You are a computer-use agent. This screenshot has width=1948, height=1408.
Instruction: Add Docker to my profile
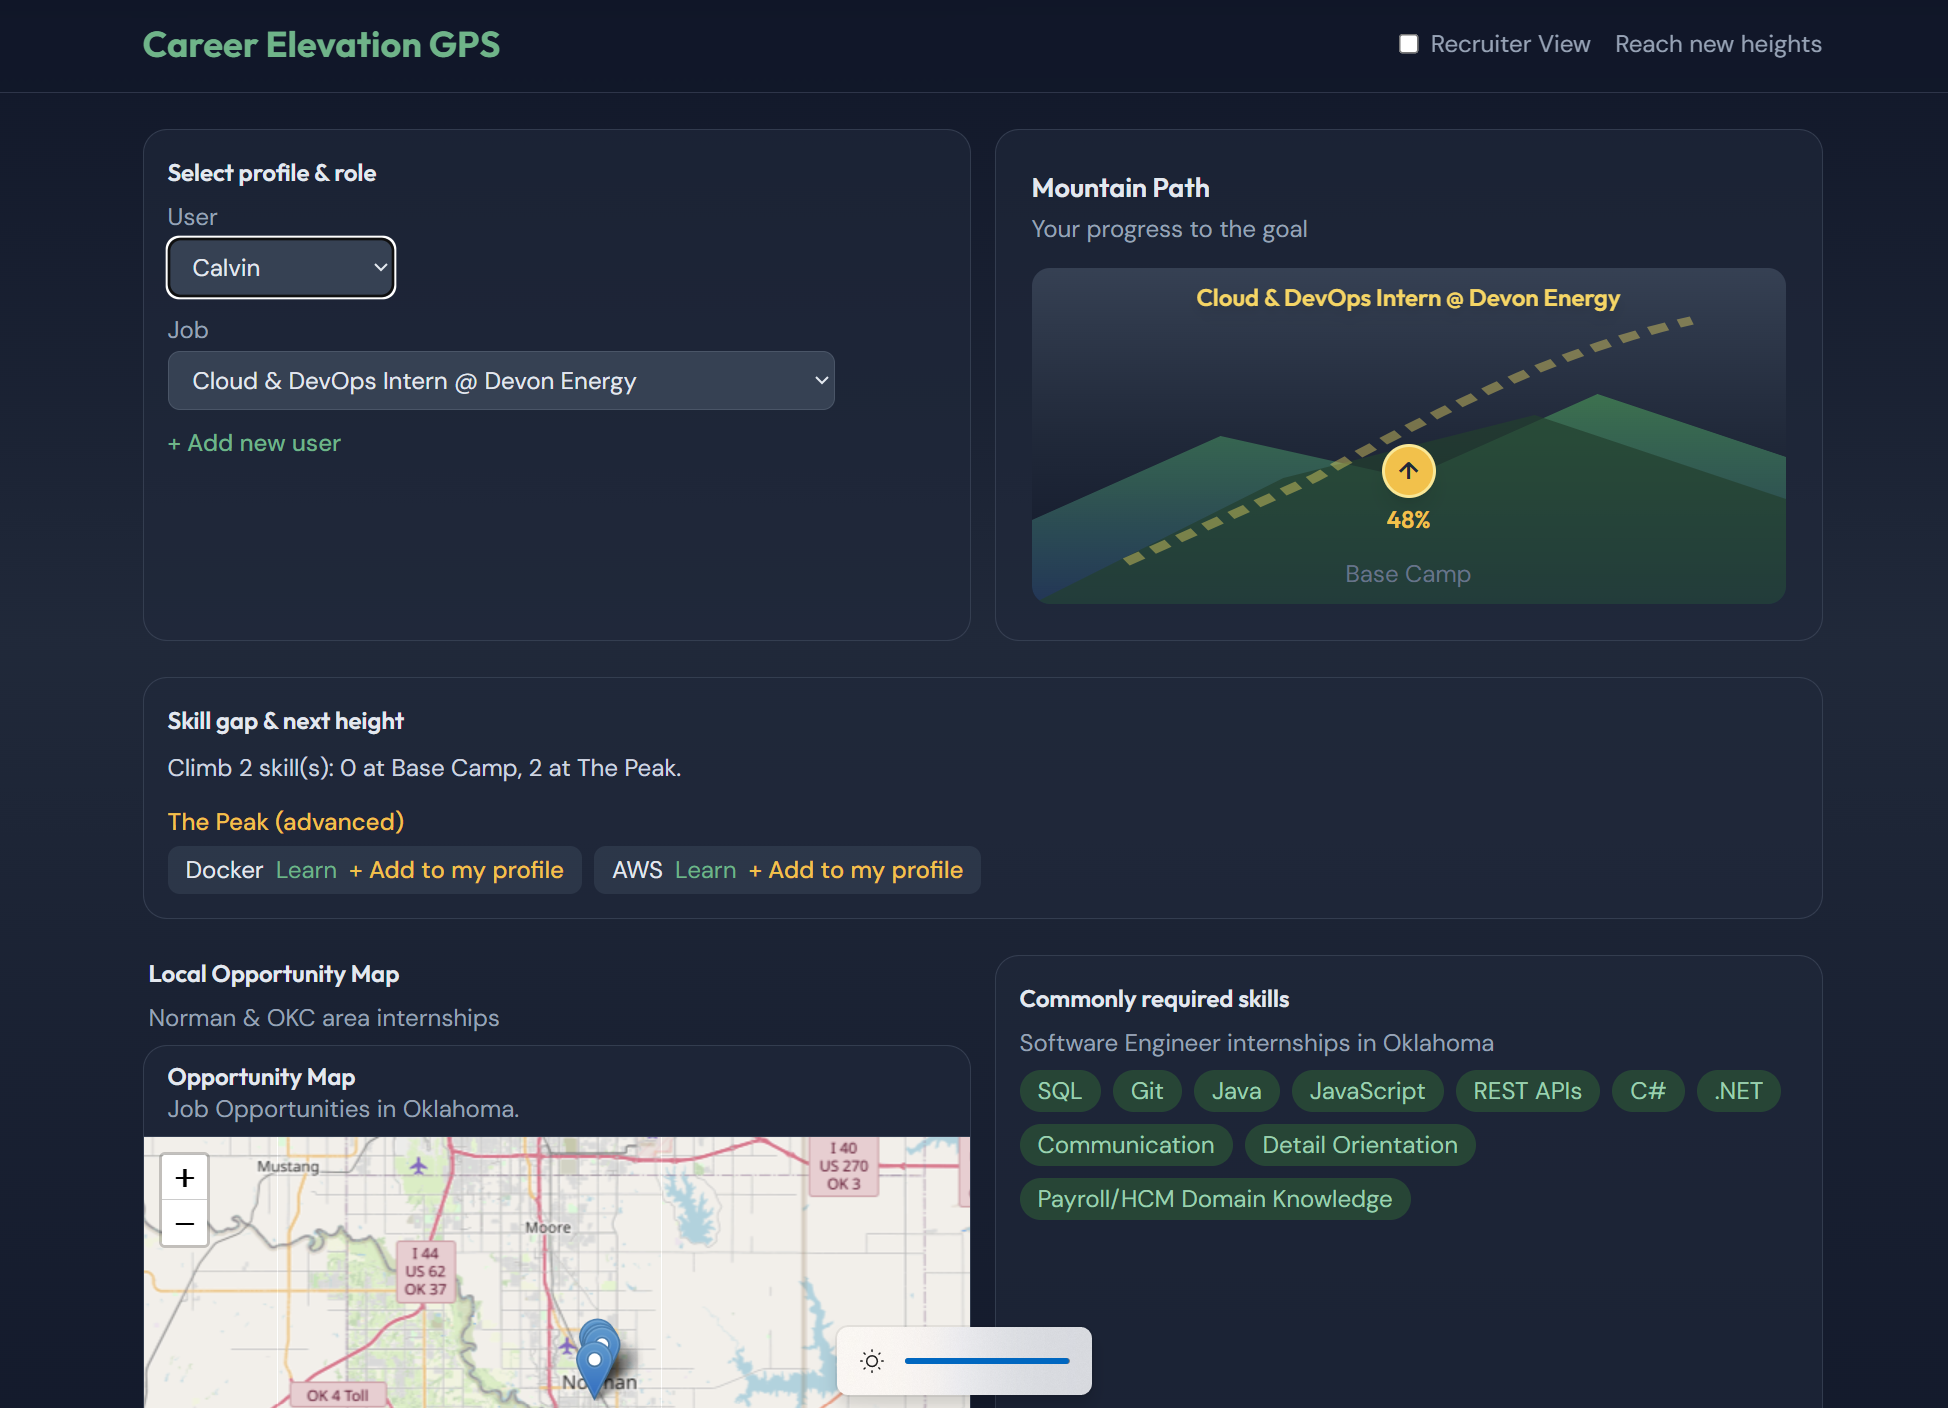pos(456,870)
